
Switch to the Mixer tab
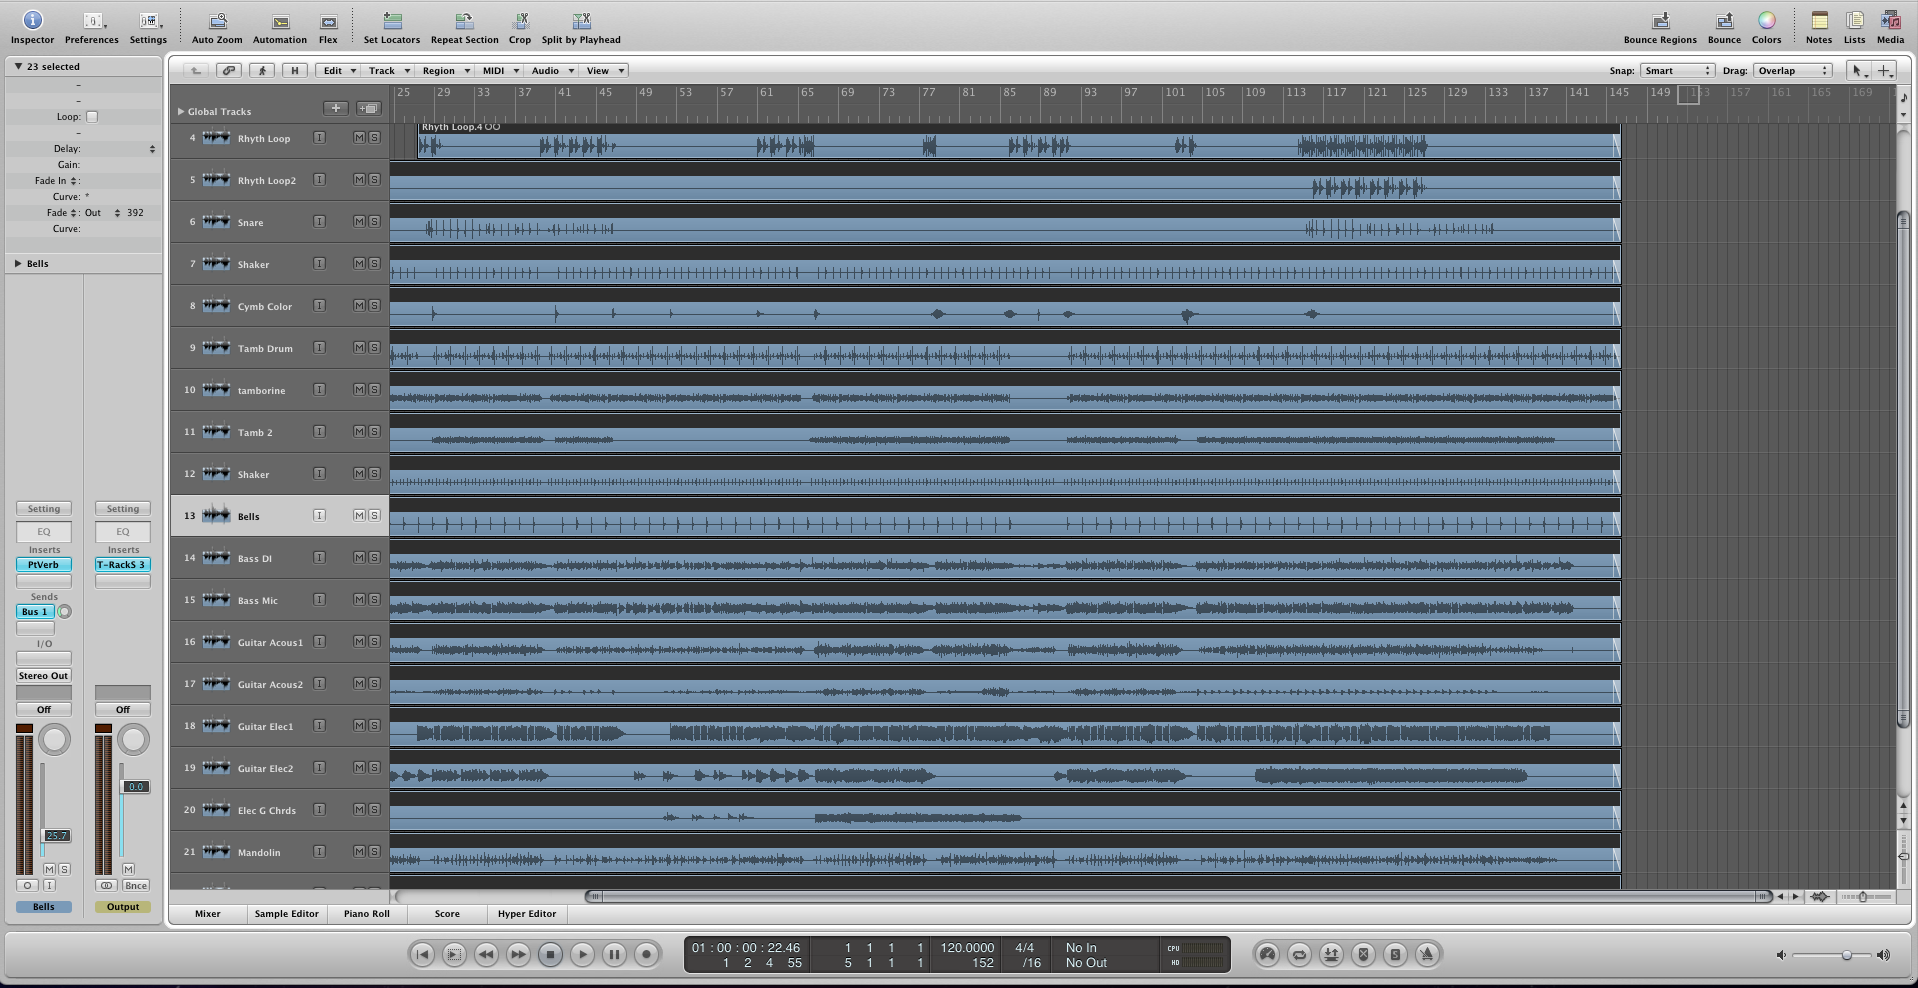click(x=208, y=913)
